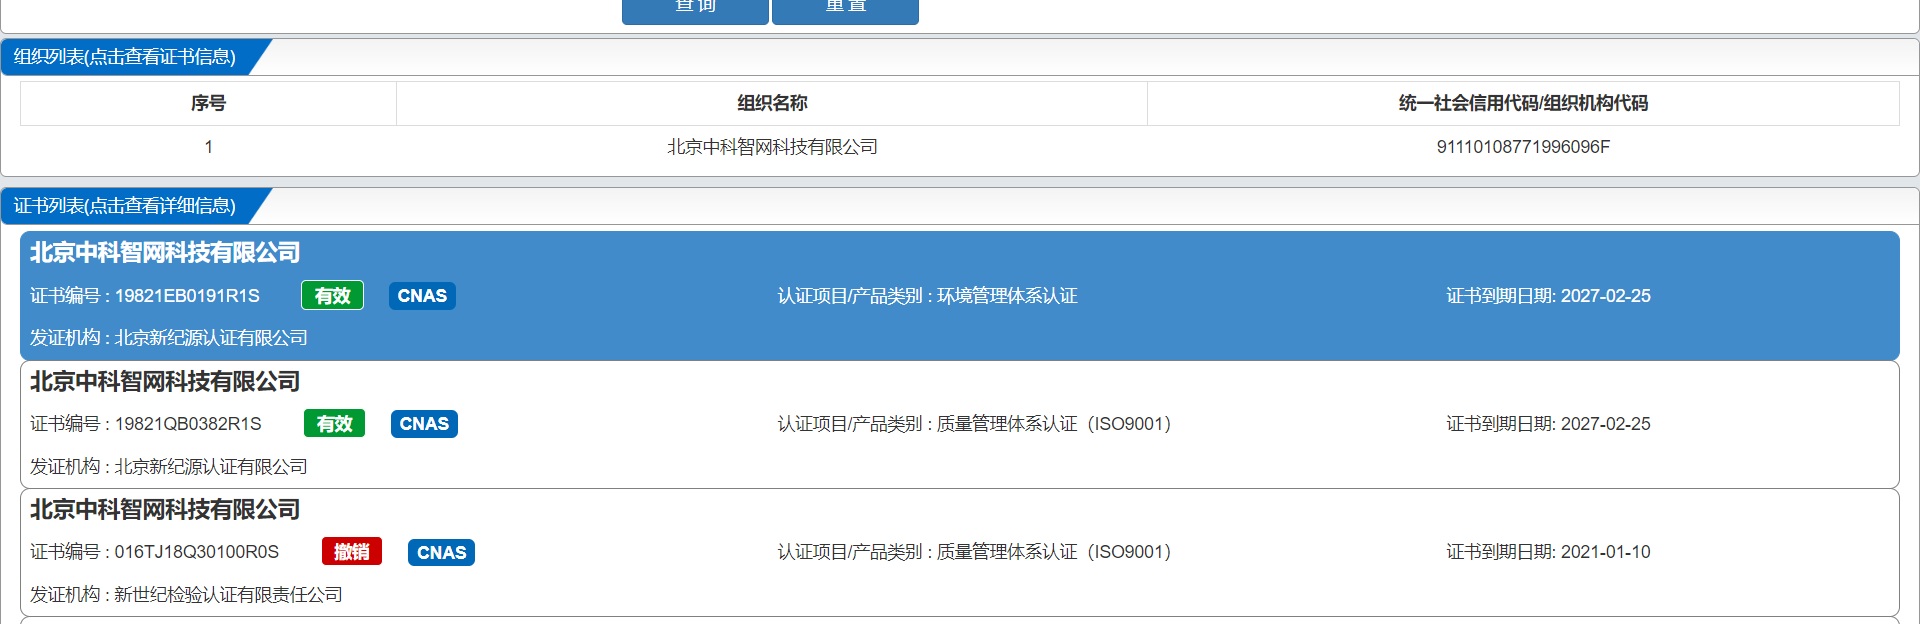Click the 统一社会信用代码/组织机构代码 column header
This screenshot has width=1920, height=624.
pos(1523,103)
